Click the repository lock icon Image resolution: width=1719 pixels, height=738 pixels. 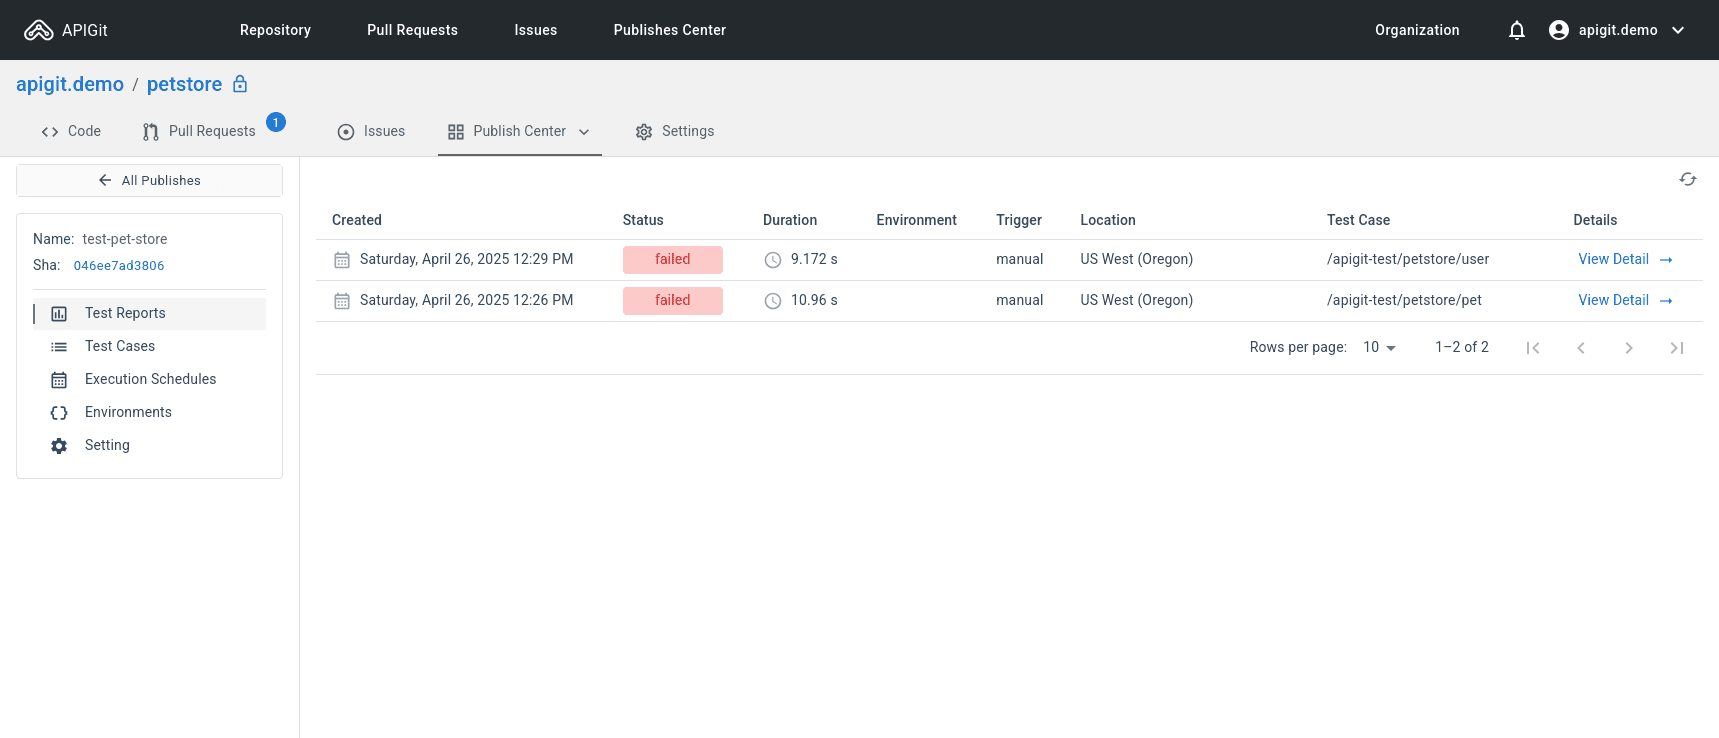pyautogui.click(x=240, y=84)
